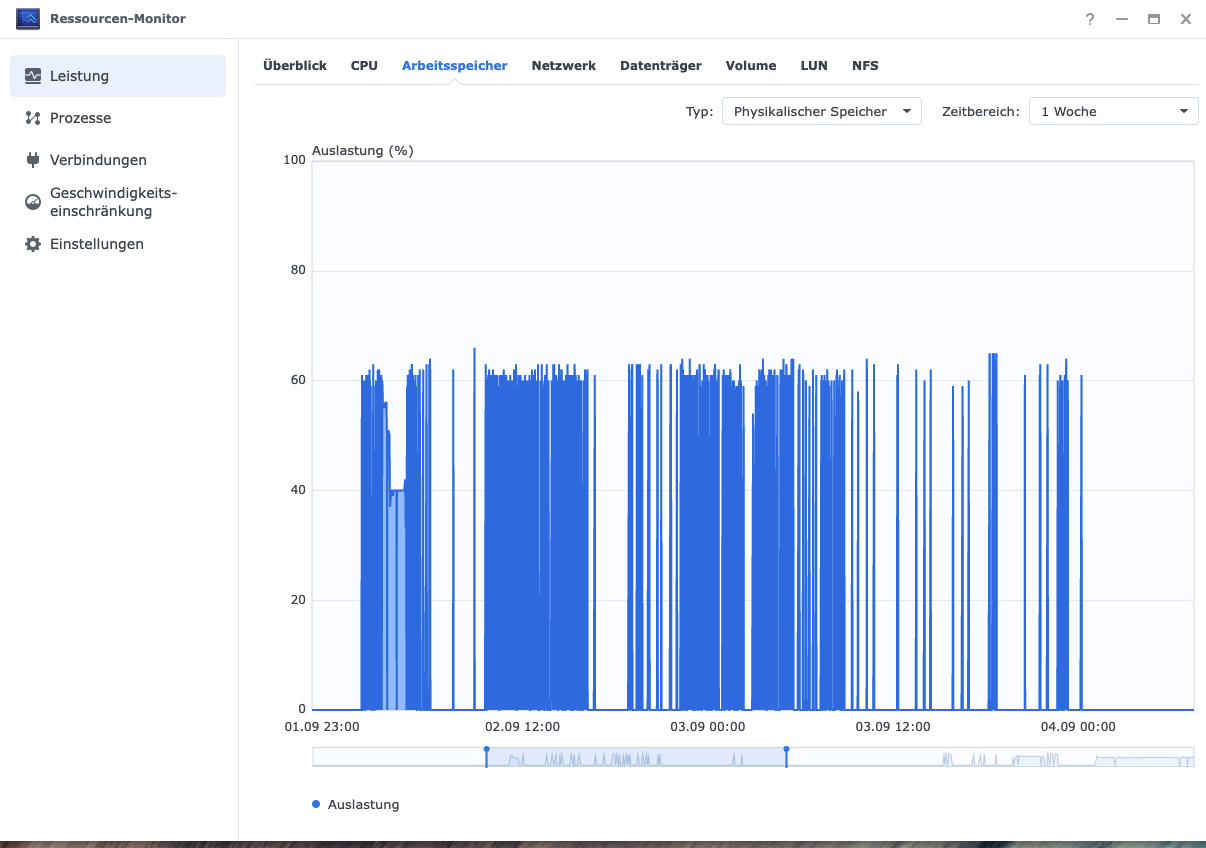Click the Auslastung (%) axis title
The height and width of the screenshot is (848, 1206).
point(363,151)
